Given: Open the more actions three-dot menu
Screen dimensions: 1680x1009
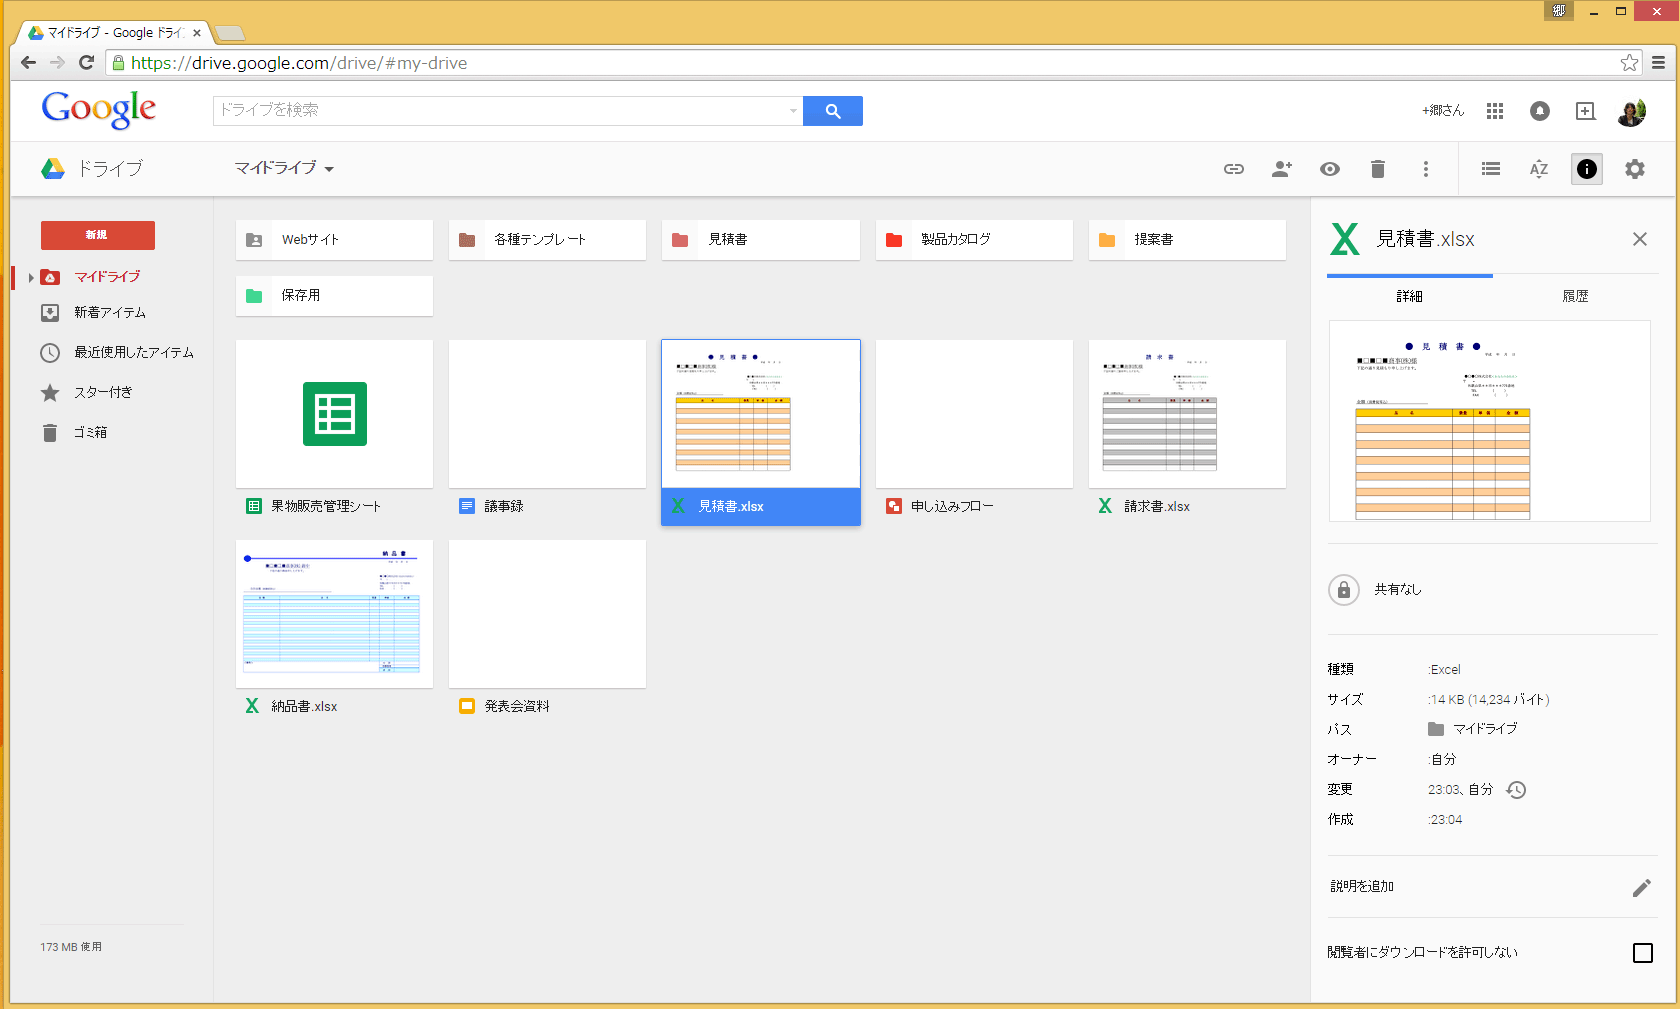Looking at the screenshot, I should pyautogui.click(x=1425, y=169).
